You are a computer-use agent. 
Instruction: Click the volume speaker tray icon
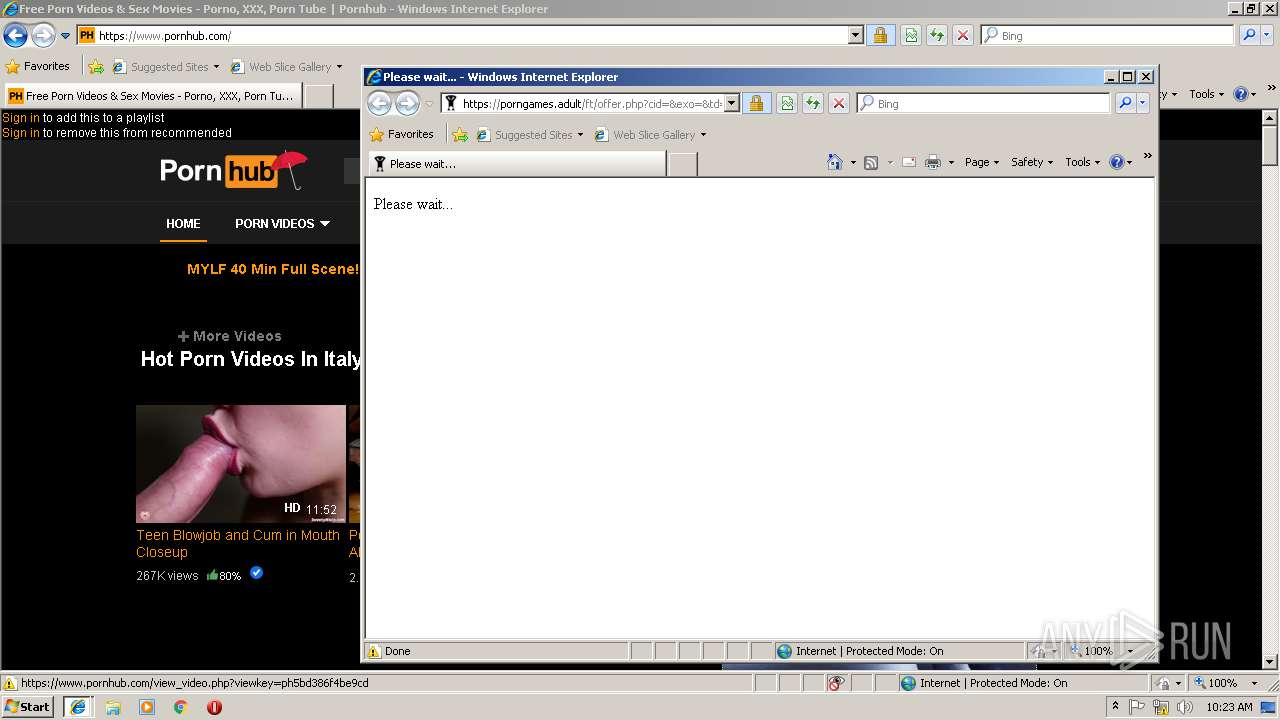(1185, 707)
